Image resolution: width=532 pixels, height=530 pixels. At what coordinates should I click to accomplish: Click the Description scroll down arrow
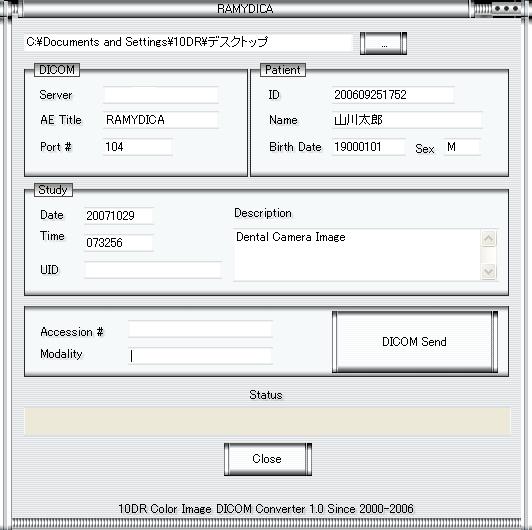click(x=489, y=271)
